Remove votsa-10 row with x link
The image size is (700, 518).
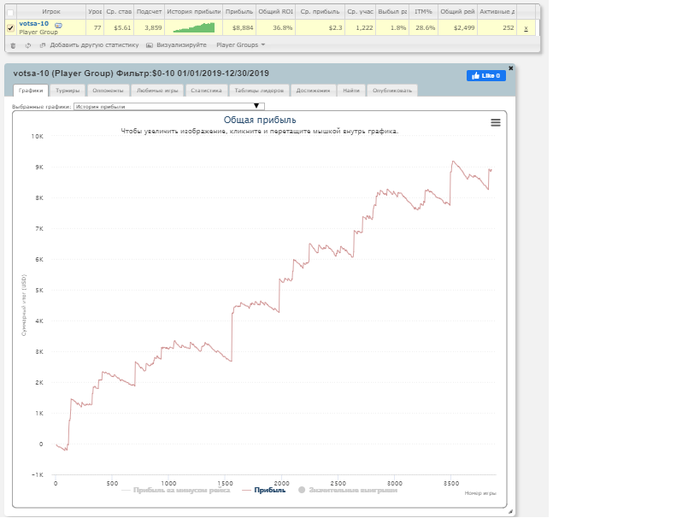(x=526, y=28)
